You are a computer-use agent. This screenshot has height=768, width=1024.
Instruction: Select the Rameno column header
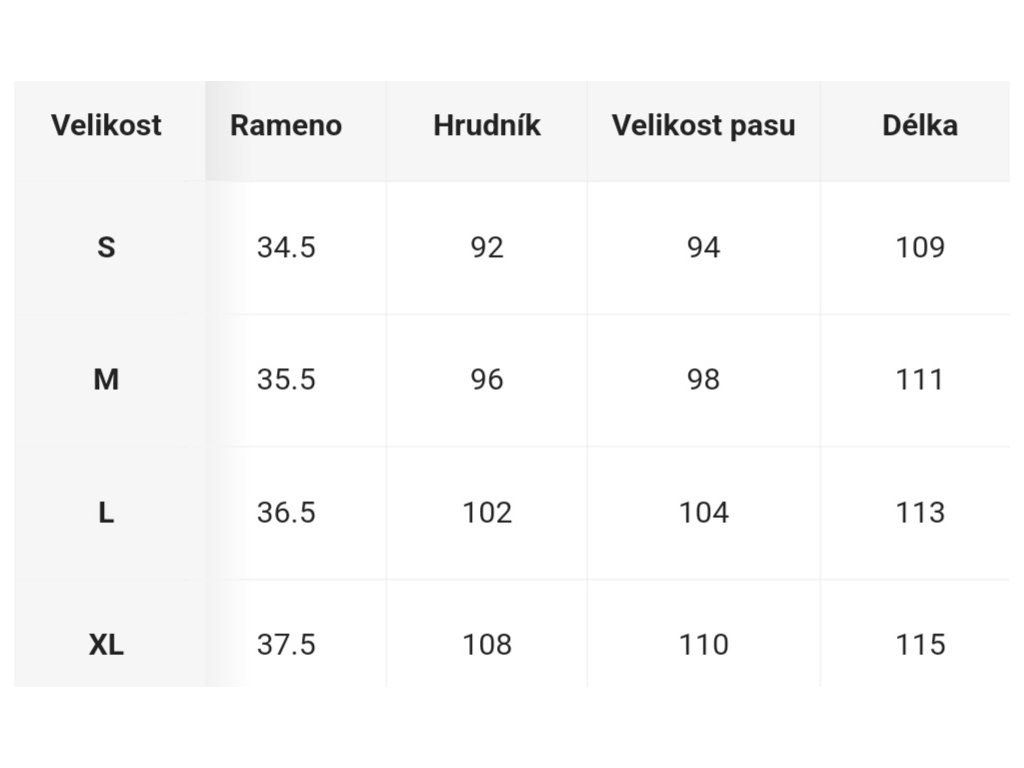286,125
